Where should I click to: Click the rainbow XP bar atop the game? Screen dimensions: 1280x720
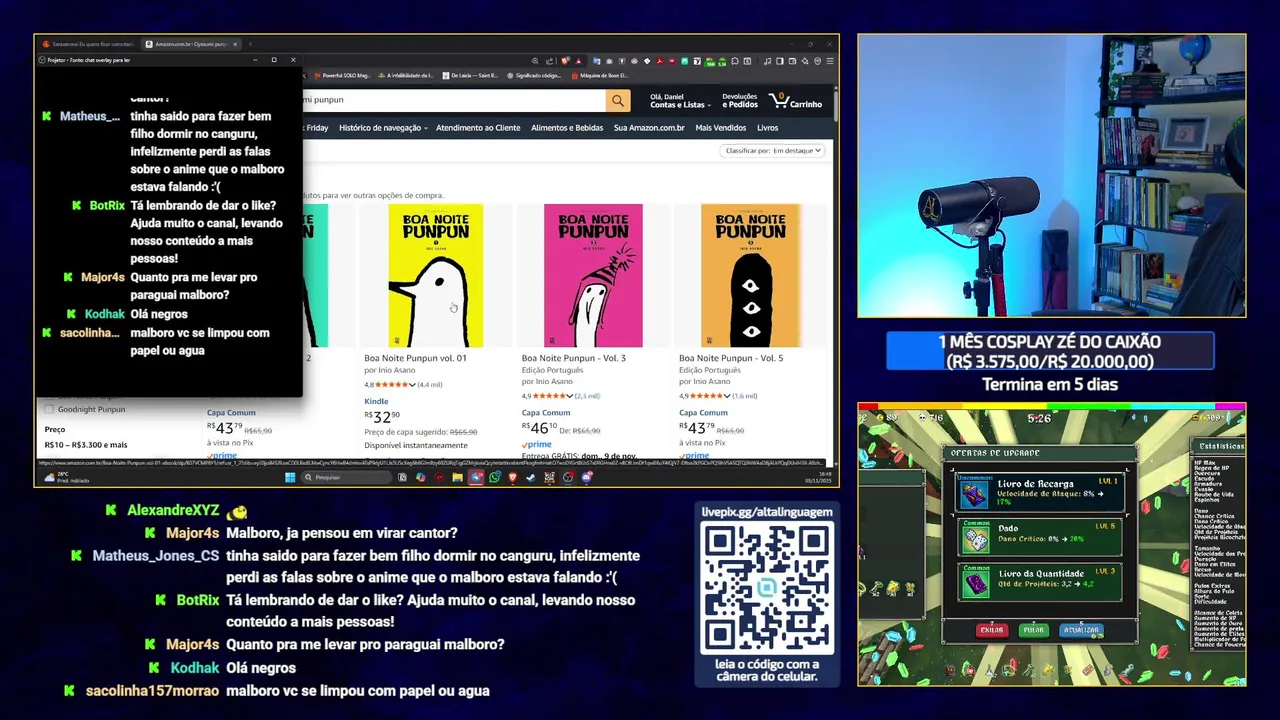(1052, 406)
